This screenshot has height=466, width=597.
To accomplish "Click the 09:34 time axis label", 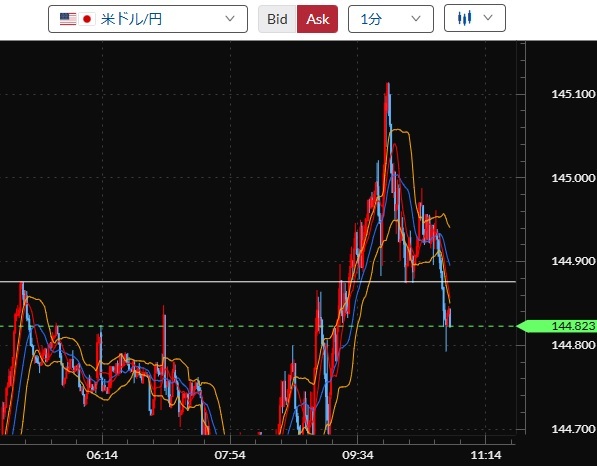I will pos(358,455).
